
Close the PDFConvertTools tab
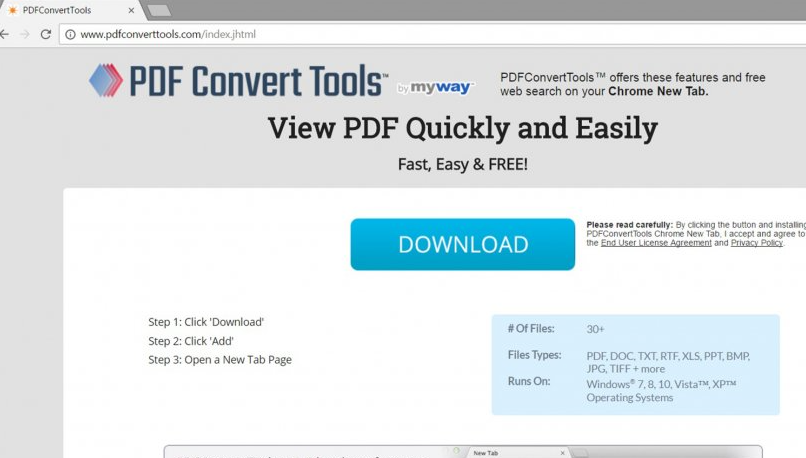tap(131, 10)
